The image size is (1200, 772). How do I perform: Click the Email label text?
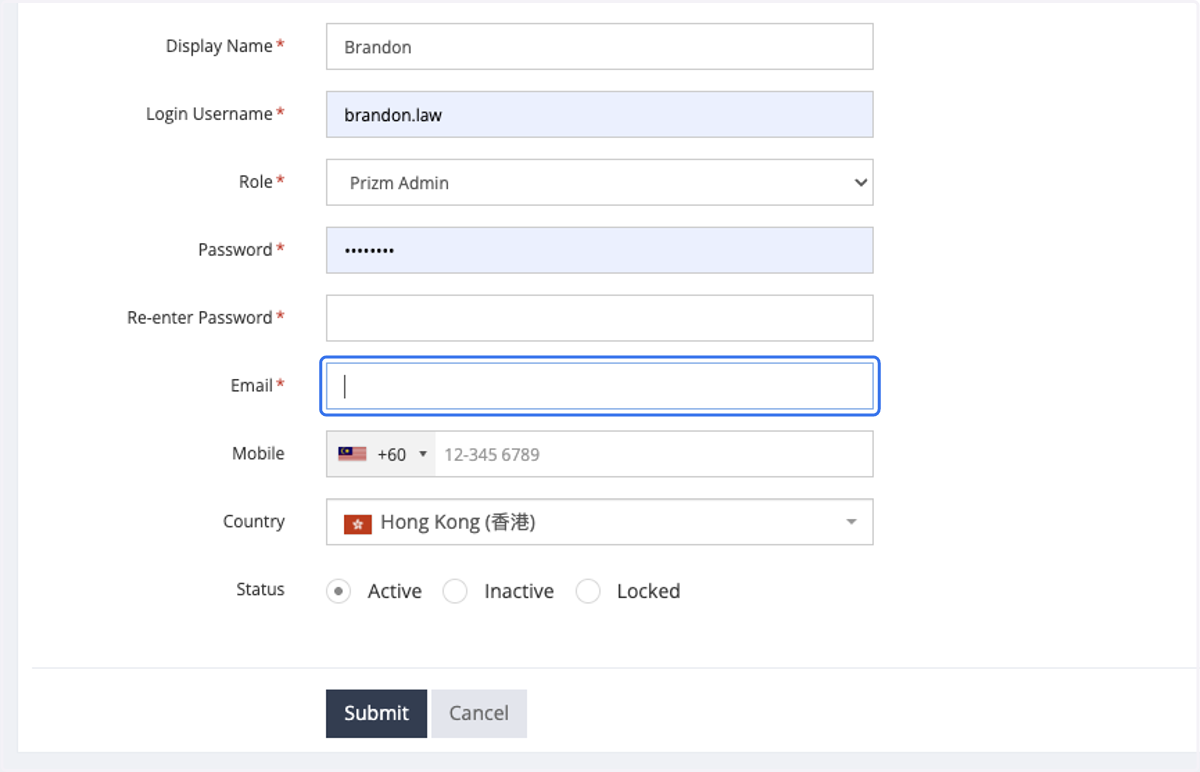click(x=252, y=386)
